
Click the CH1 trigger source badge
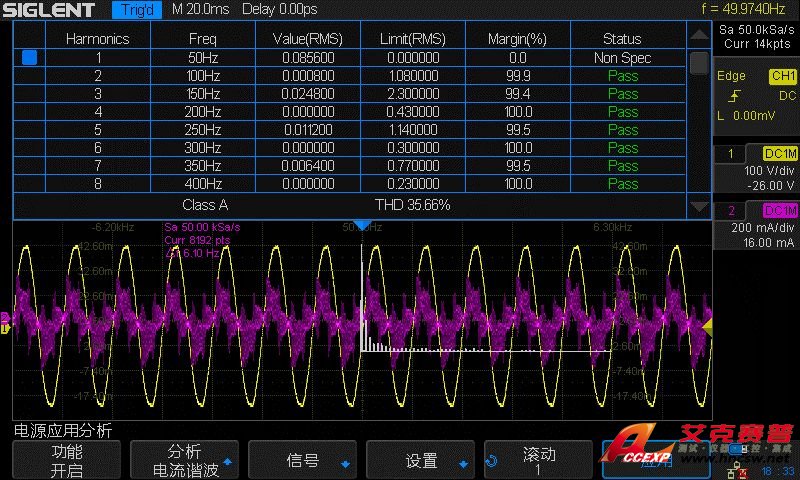coord(781,76)
